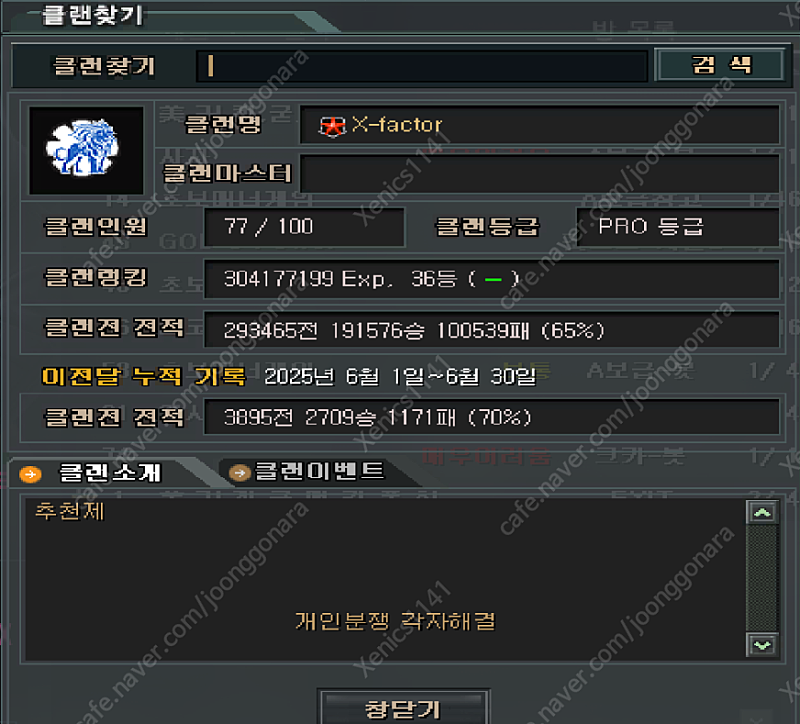The image size is (800, 724).
Task: Click the 검색 search button
Action: pos(720,65)
